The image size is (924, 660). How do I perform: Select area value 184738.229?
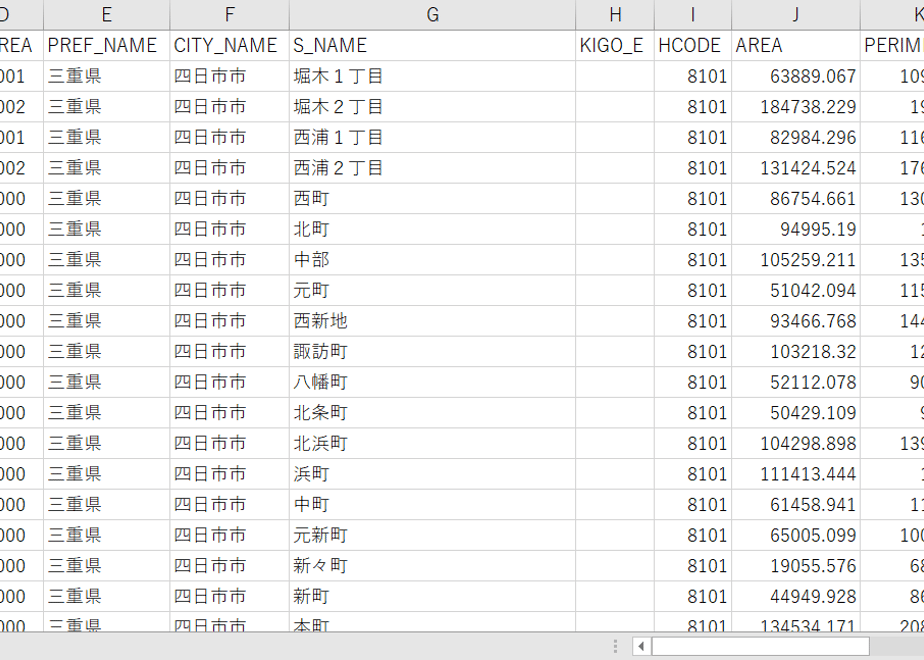coord(796,107)
